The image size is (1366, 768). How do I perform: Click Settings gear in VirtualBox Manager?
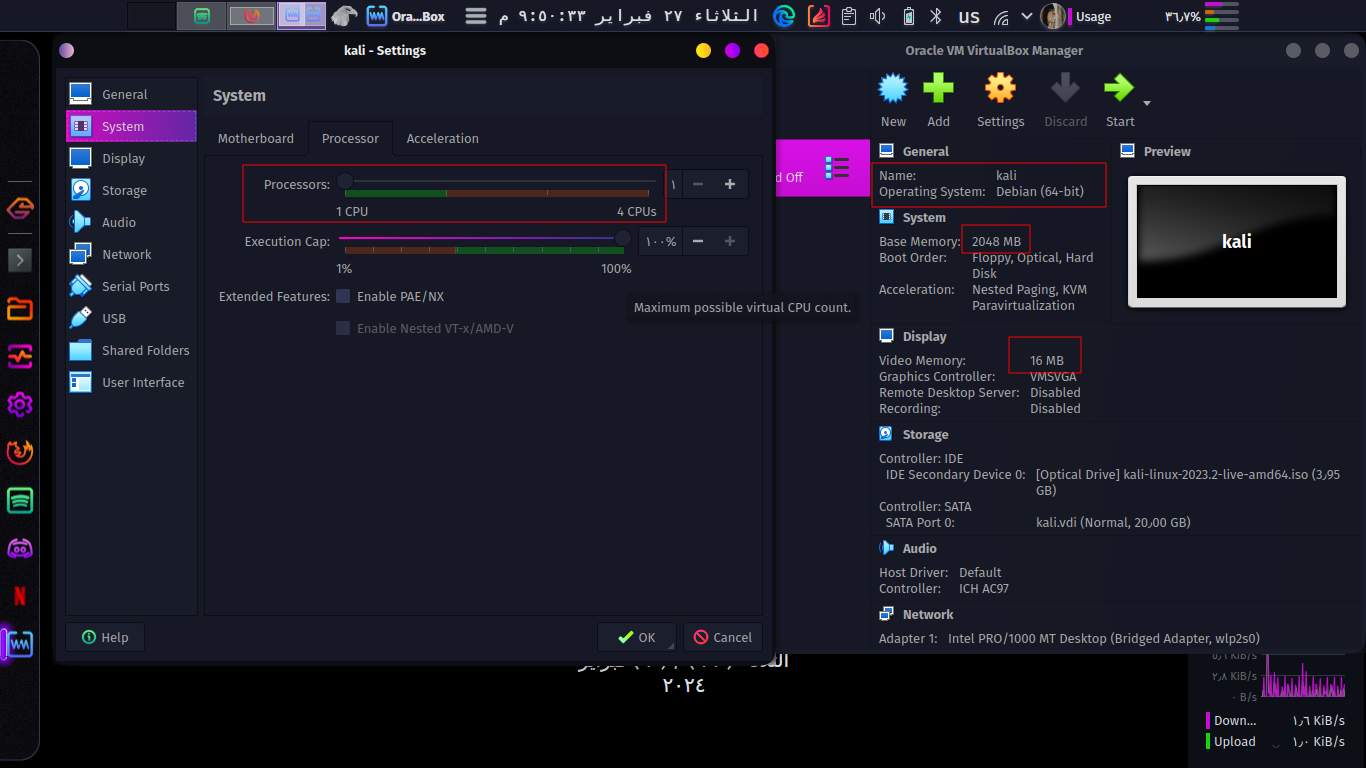coord(1000,101)
